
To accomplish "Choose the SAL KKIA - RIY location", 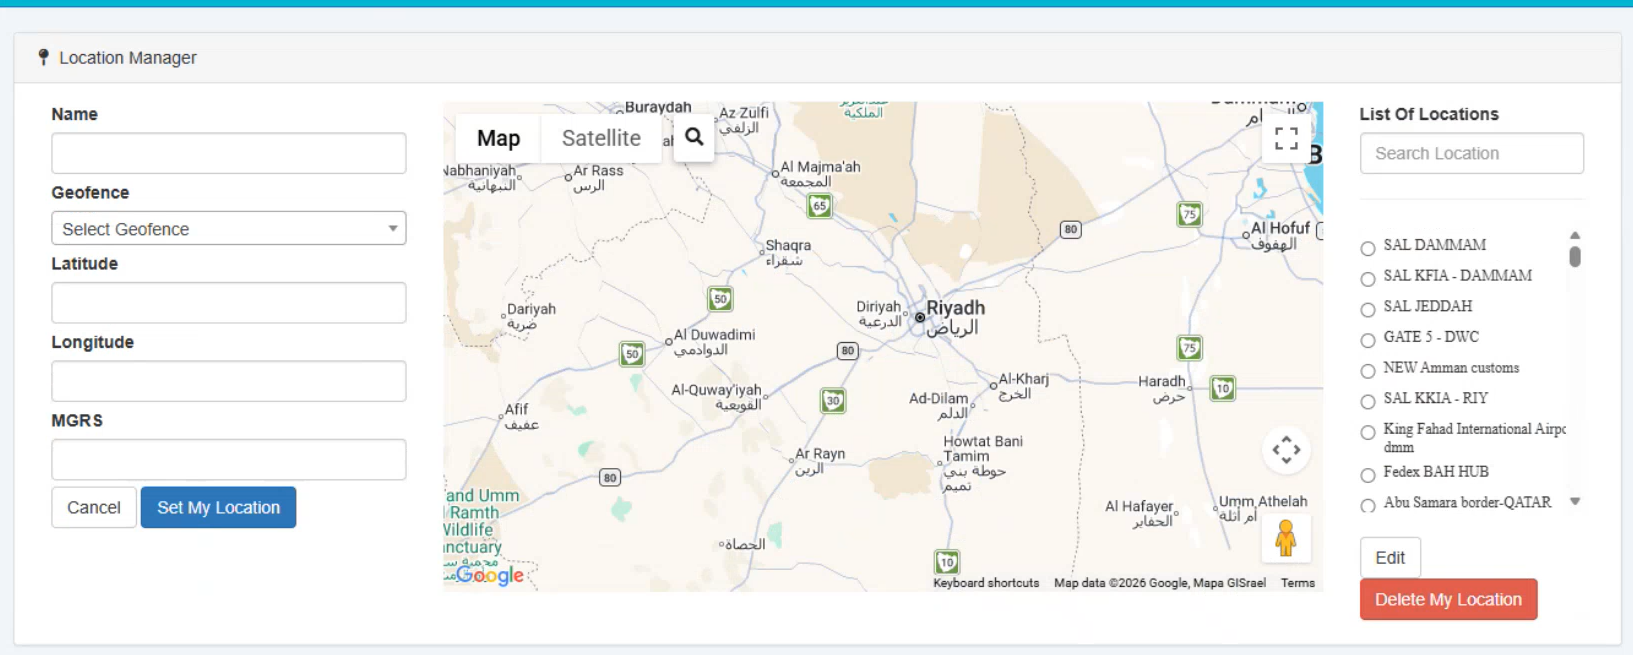I will 1368,401.
